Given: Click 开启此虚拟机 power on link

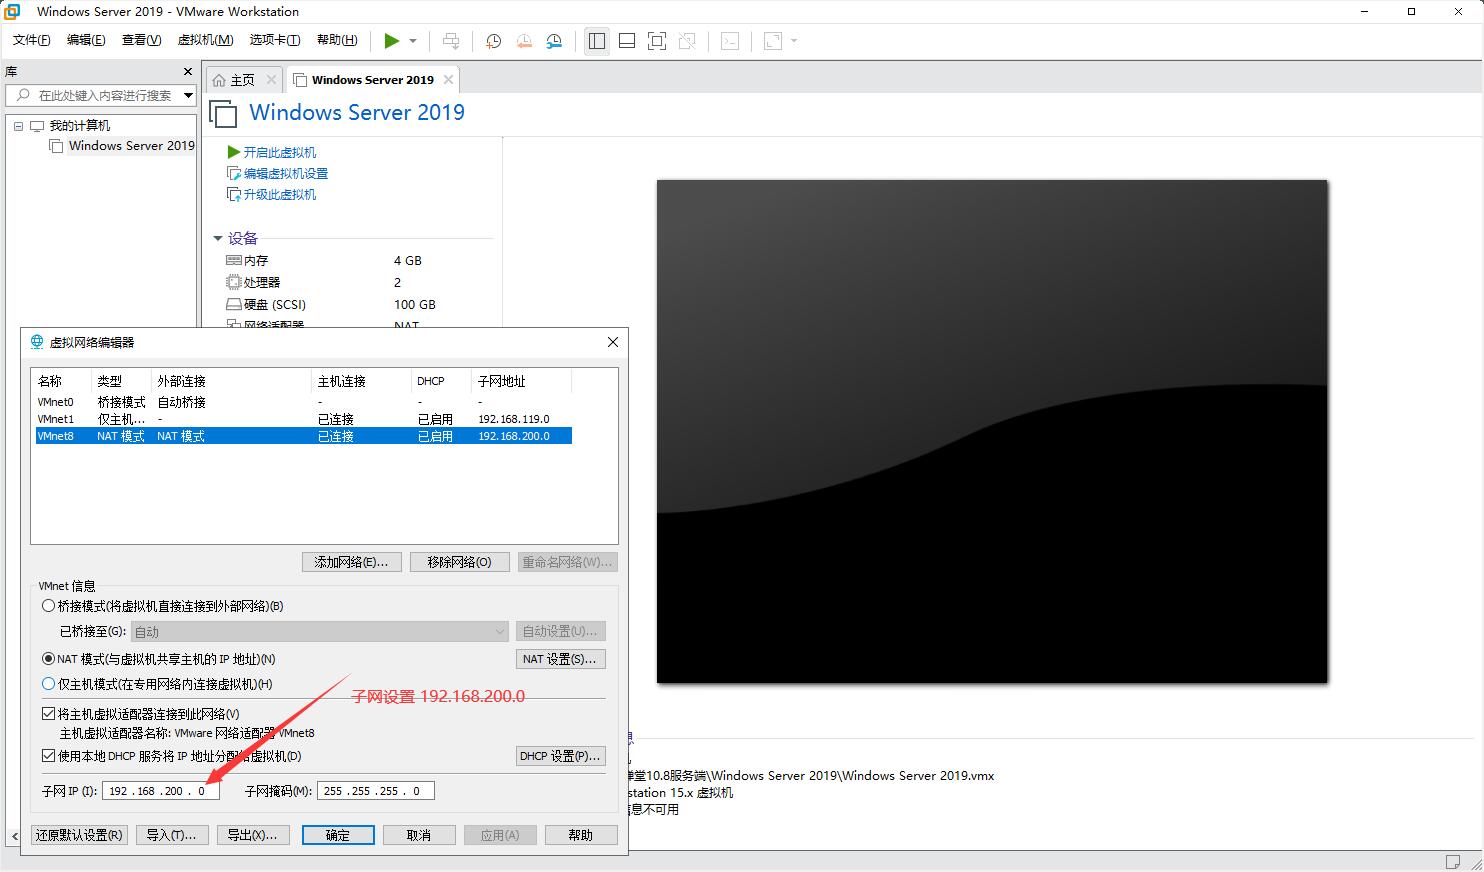Looking at the screenshot, I should coord(279,152).
